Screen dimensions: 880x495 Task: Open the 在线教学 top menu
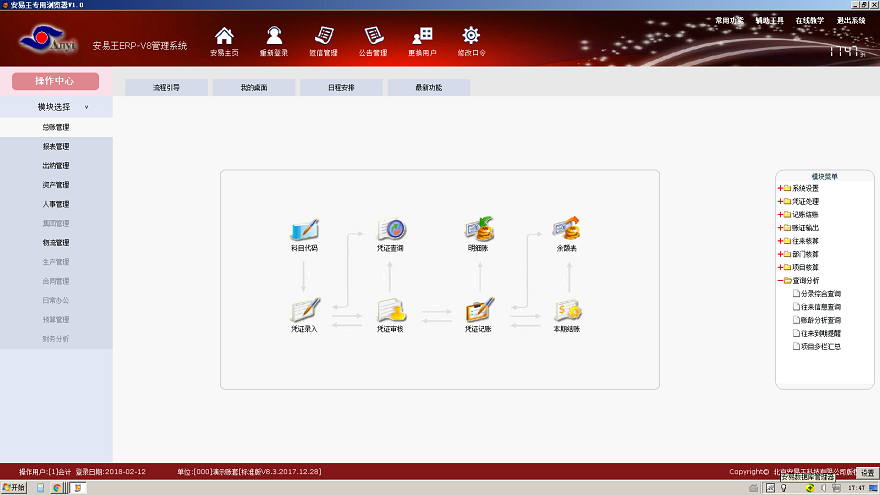(x=810, y=20)
